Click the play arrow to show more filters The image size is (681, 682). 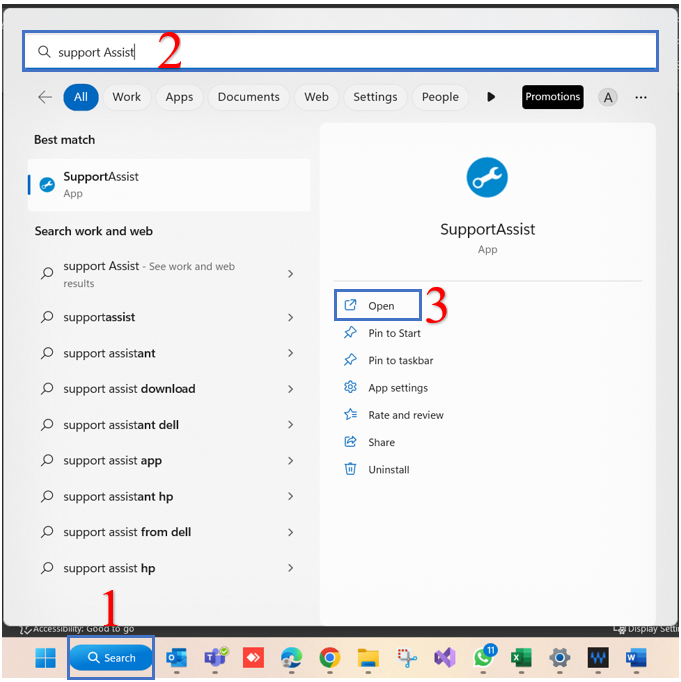point(491,97)
